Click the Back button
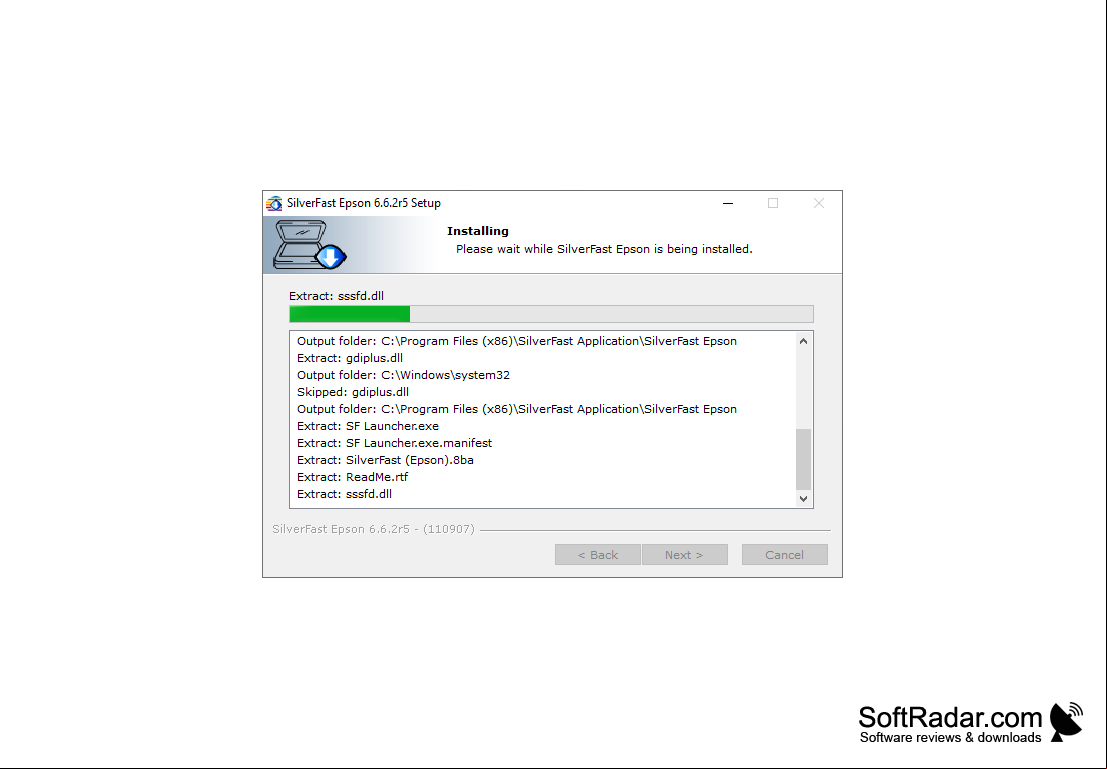This screenshot has height=769, width=1107. (x=598, y=555)
